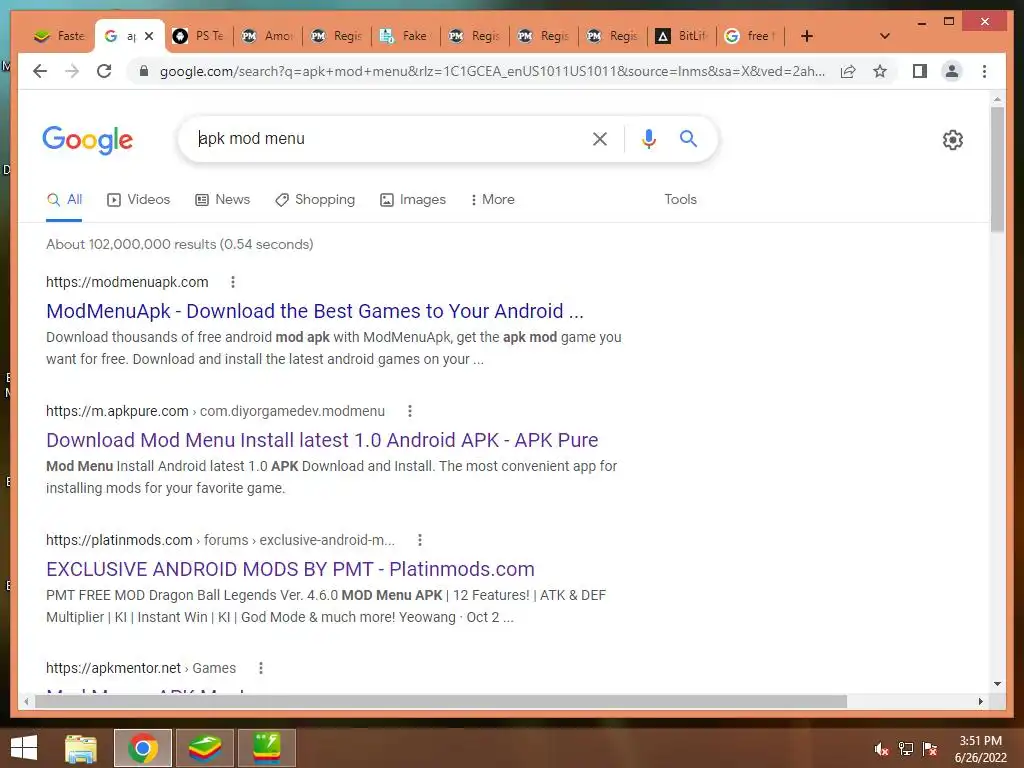1024x768 pixels.
Task: Switch to the Images results tab
Action: click(413, 199)
